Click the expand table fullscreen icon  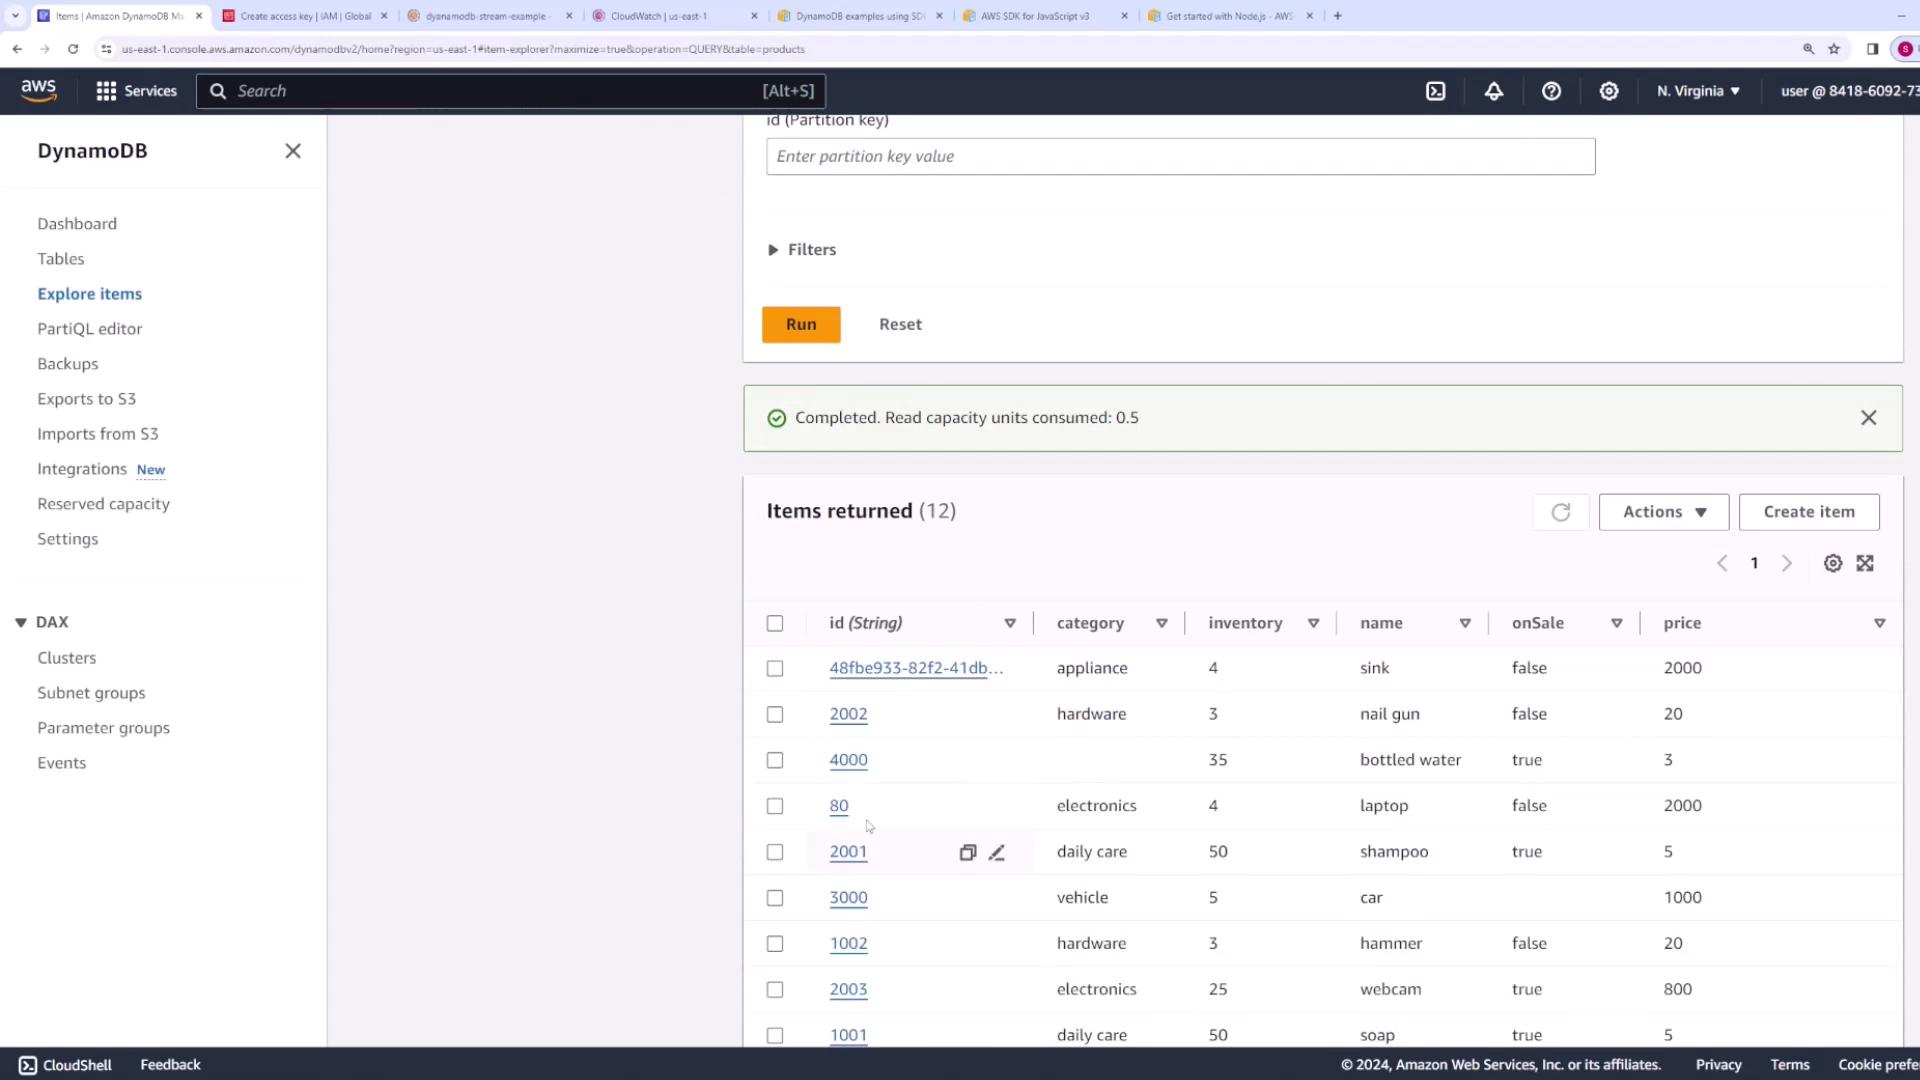[x=1865, y=563]
